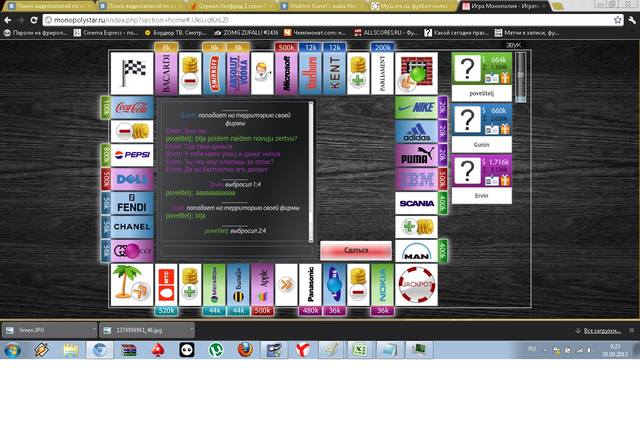Open gift icon on Ervin's card

click(505, 180)
